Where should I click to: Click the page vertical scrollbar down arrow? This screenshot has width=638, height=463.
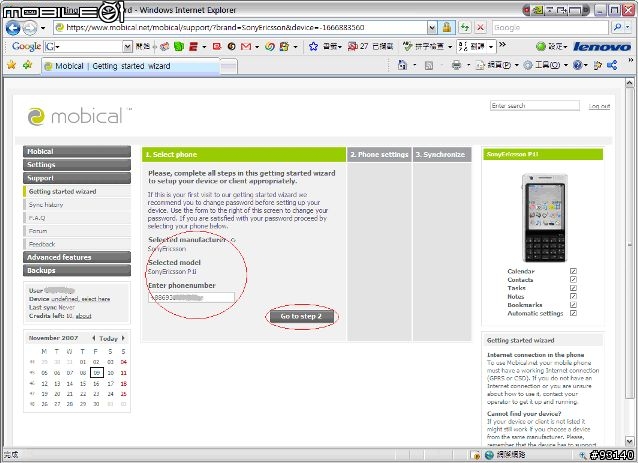629,441
